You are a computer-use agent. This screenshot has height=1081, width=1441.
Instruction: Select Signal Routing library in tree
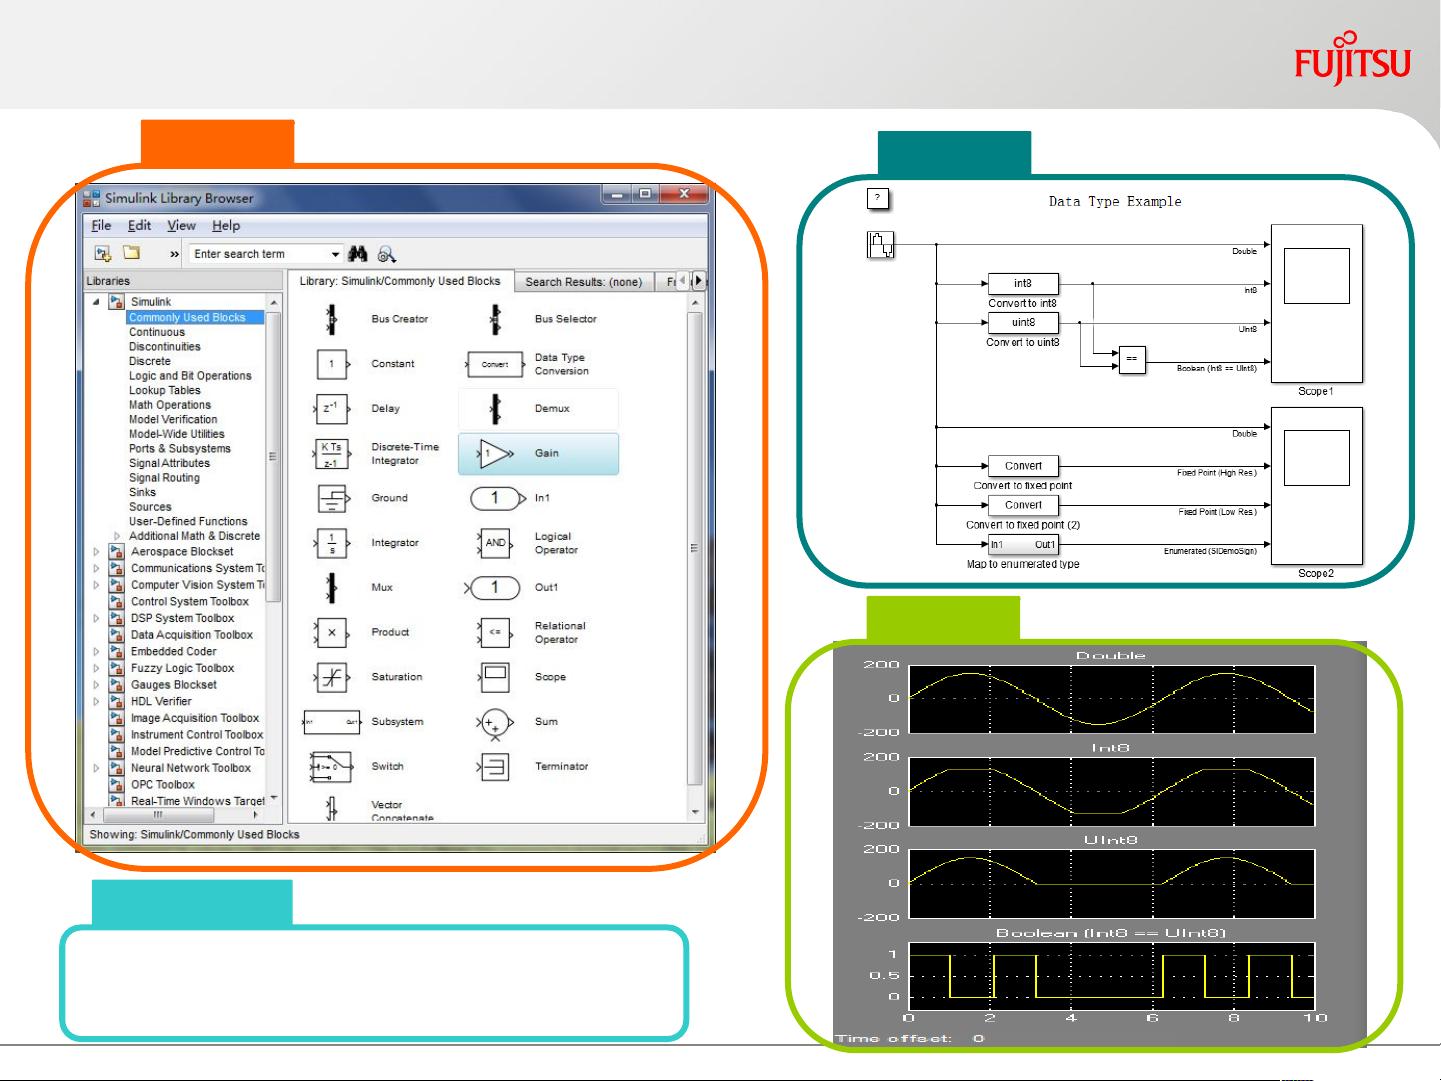coord(164,478)
